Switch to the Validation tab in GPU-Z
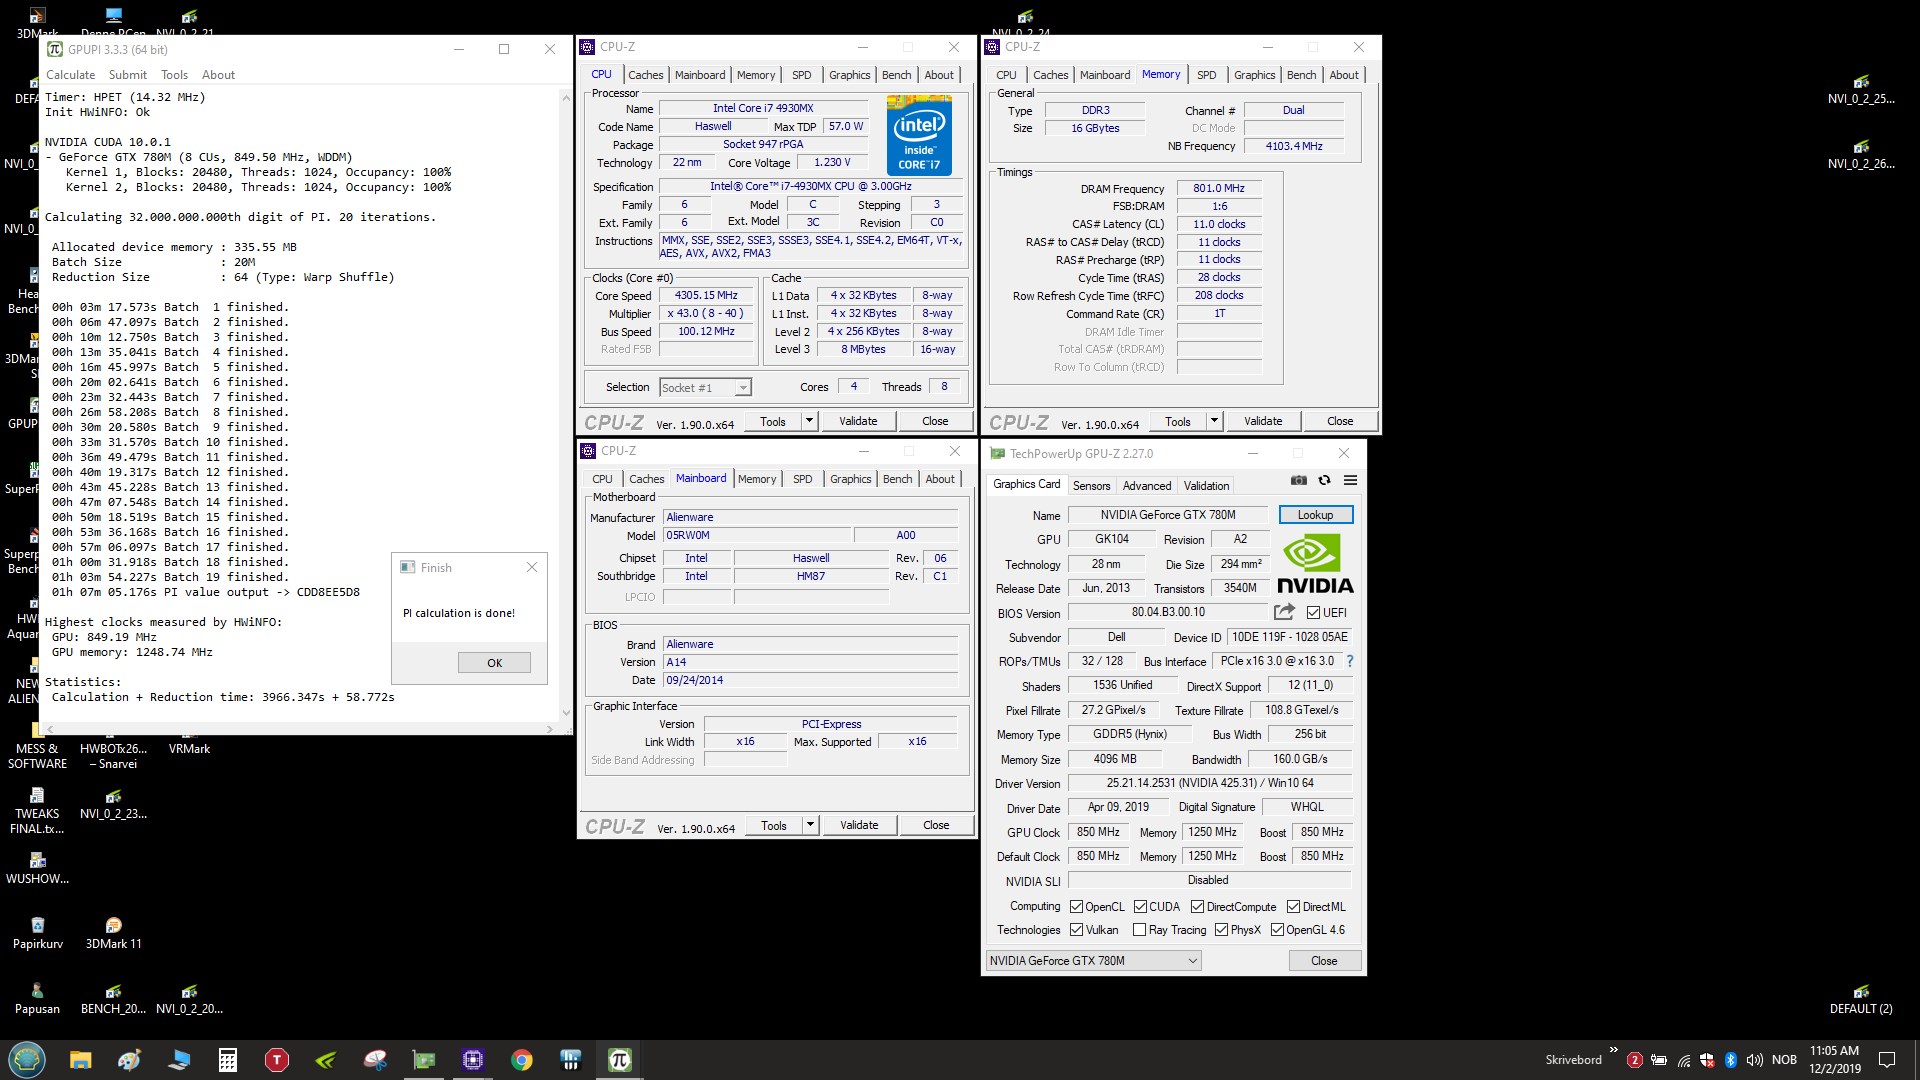 pyautogui.click(x=1206, y=486)
